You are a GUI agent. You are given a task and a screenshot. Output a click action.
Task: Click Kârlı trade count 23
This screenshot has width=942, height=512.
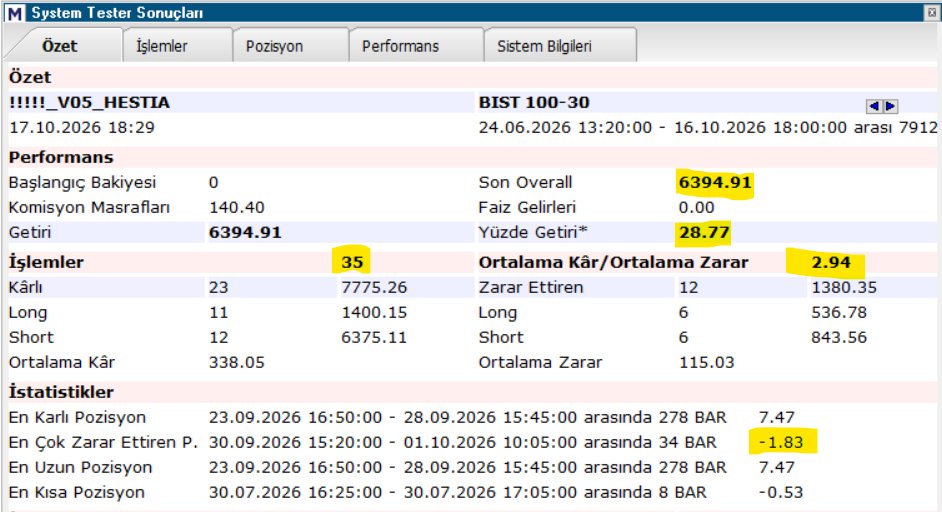click(218, 287)
